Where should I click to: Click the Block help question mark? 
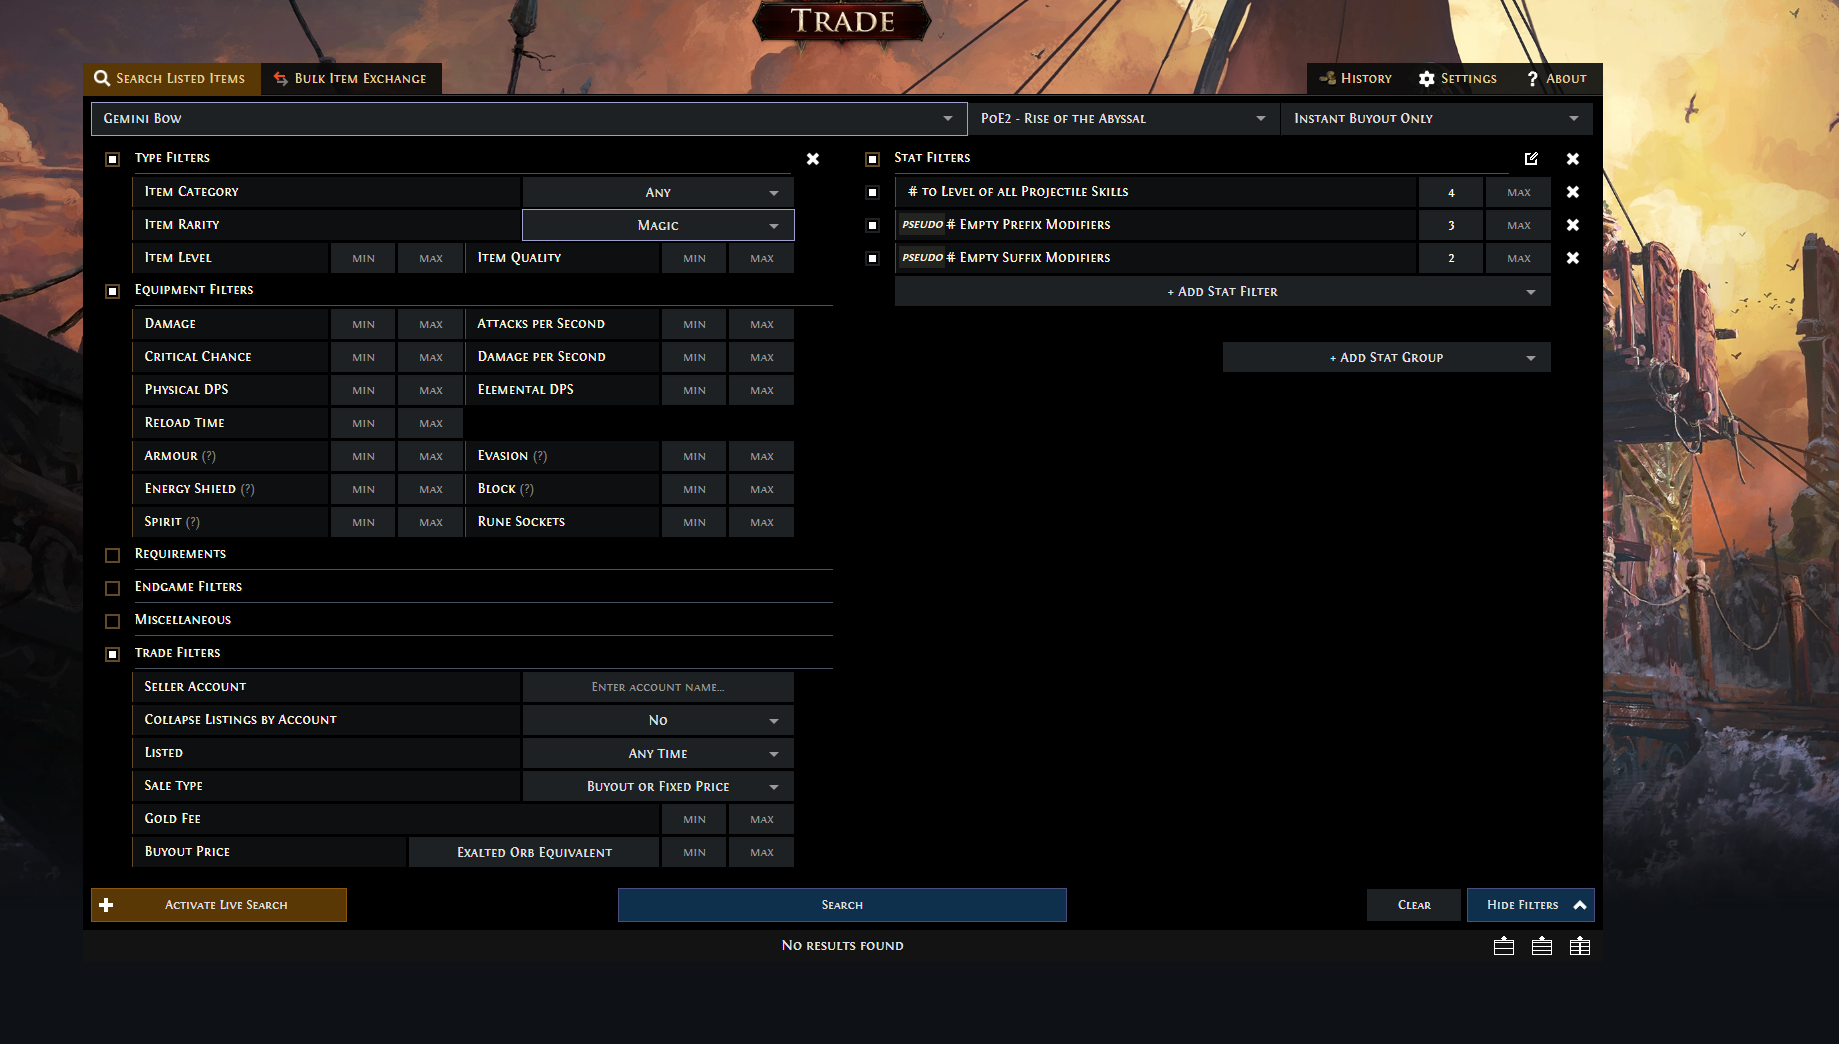point(527,489)
